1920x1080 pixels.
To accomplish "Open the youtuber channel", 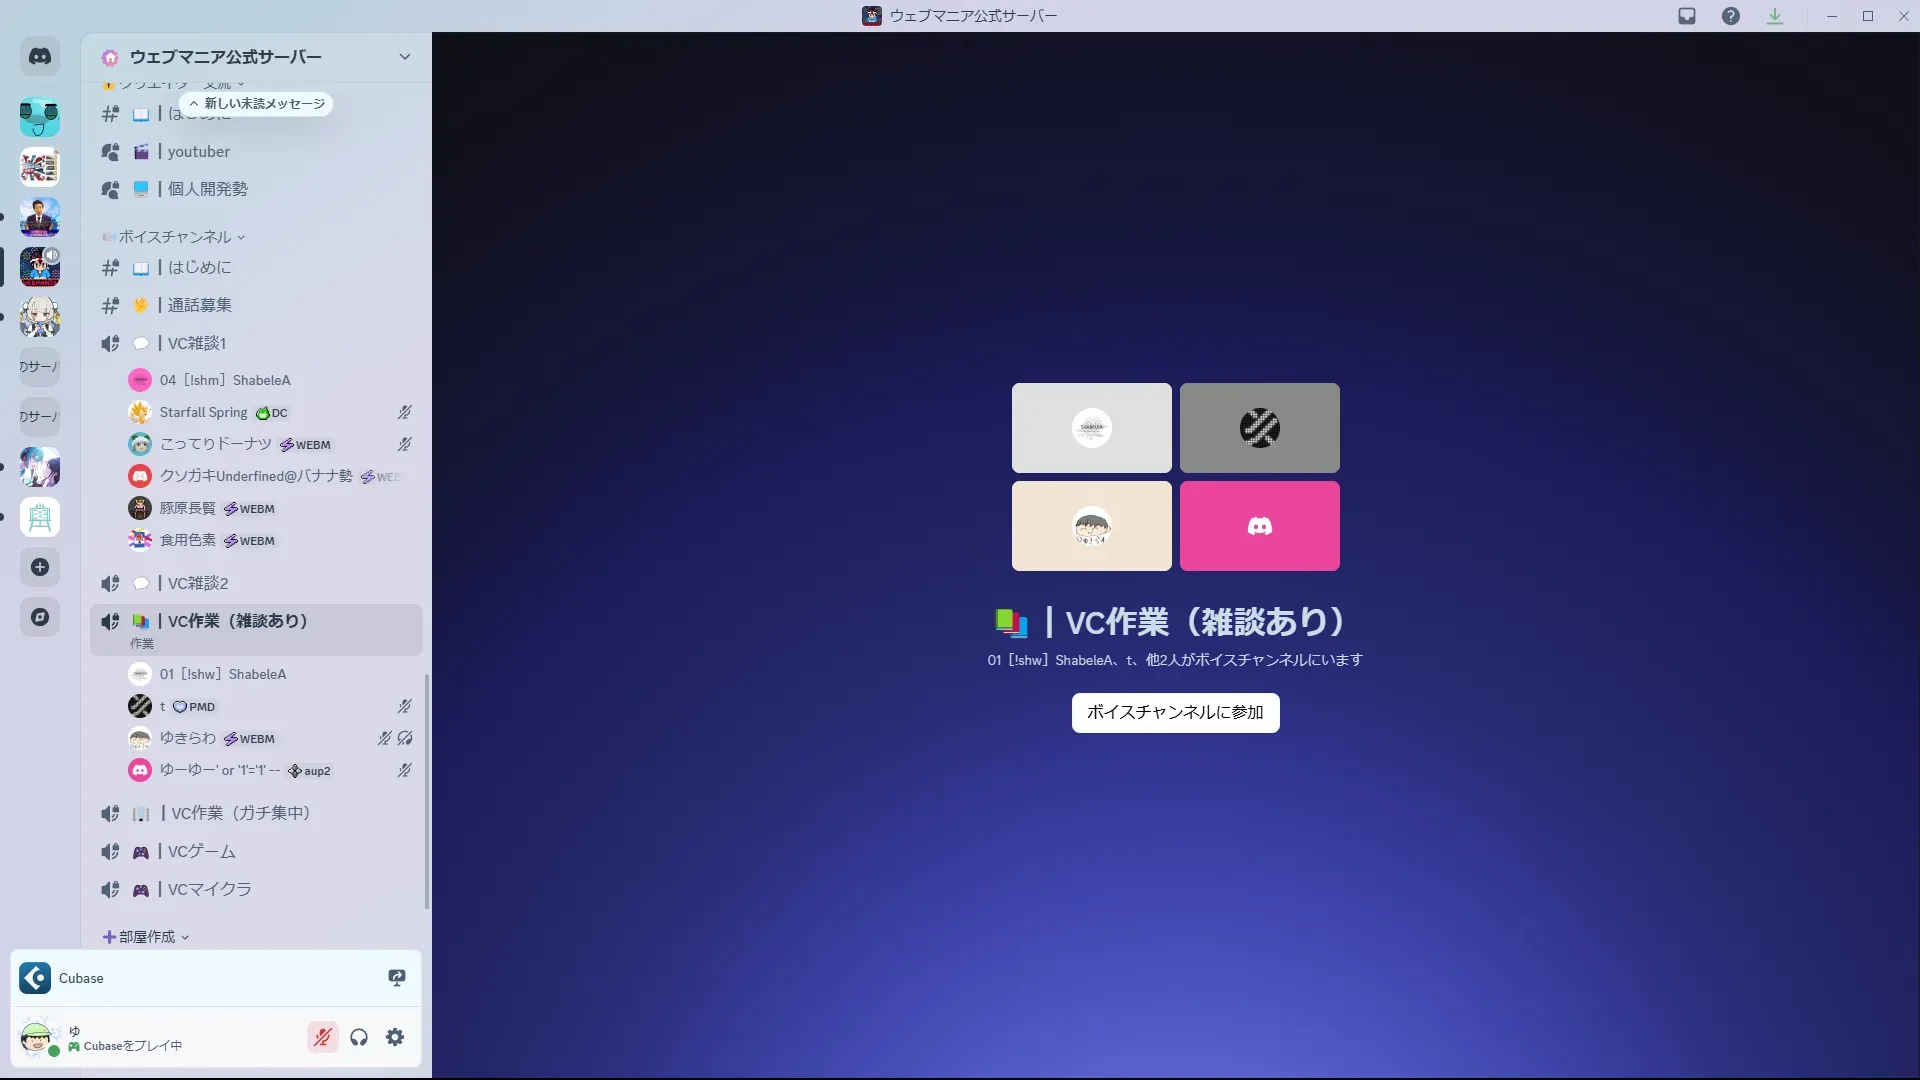I will click(x=198, y=152).
